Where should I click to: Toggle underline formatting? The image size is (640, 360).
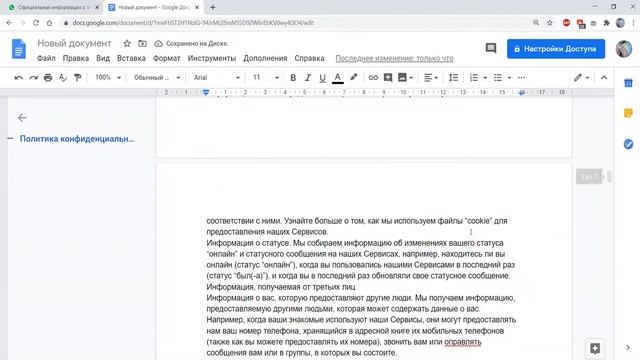322,78
